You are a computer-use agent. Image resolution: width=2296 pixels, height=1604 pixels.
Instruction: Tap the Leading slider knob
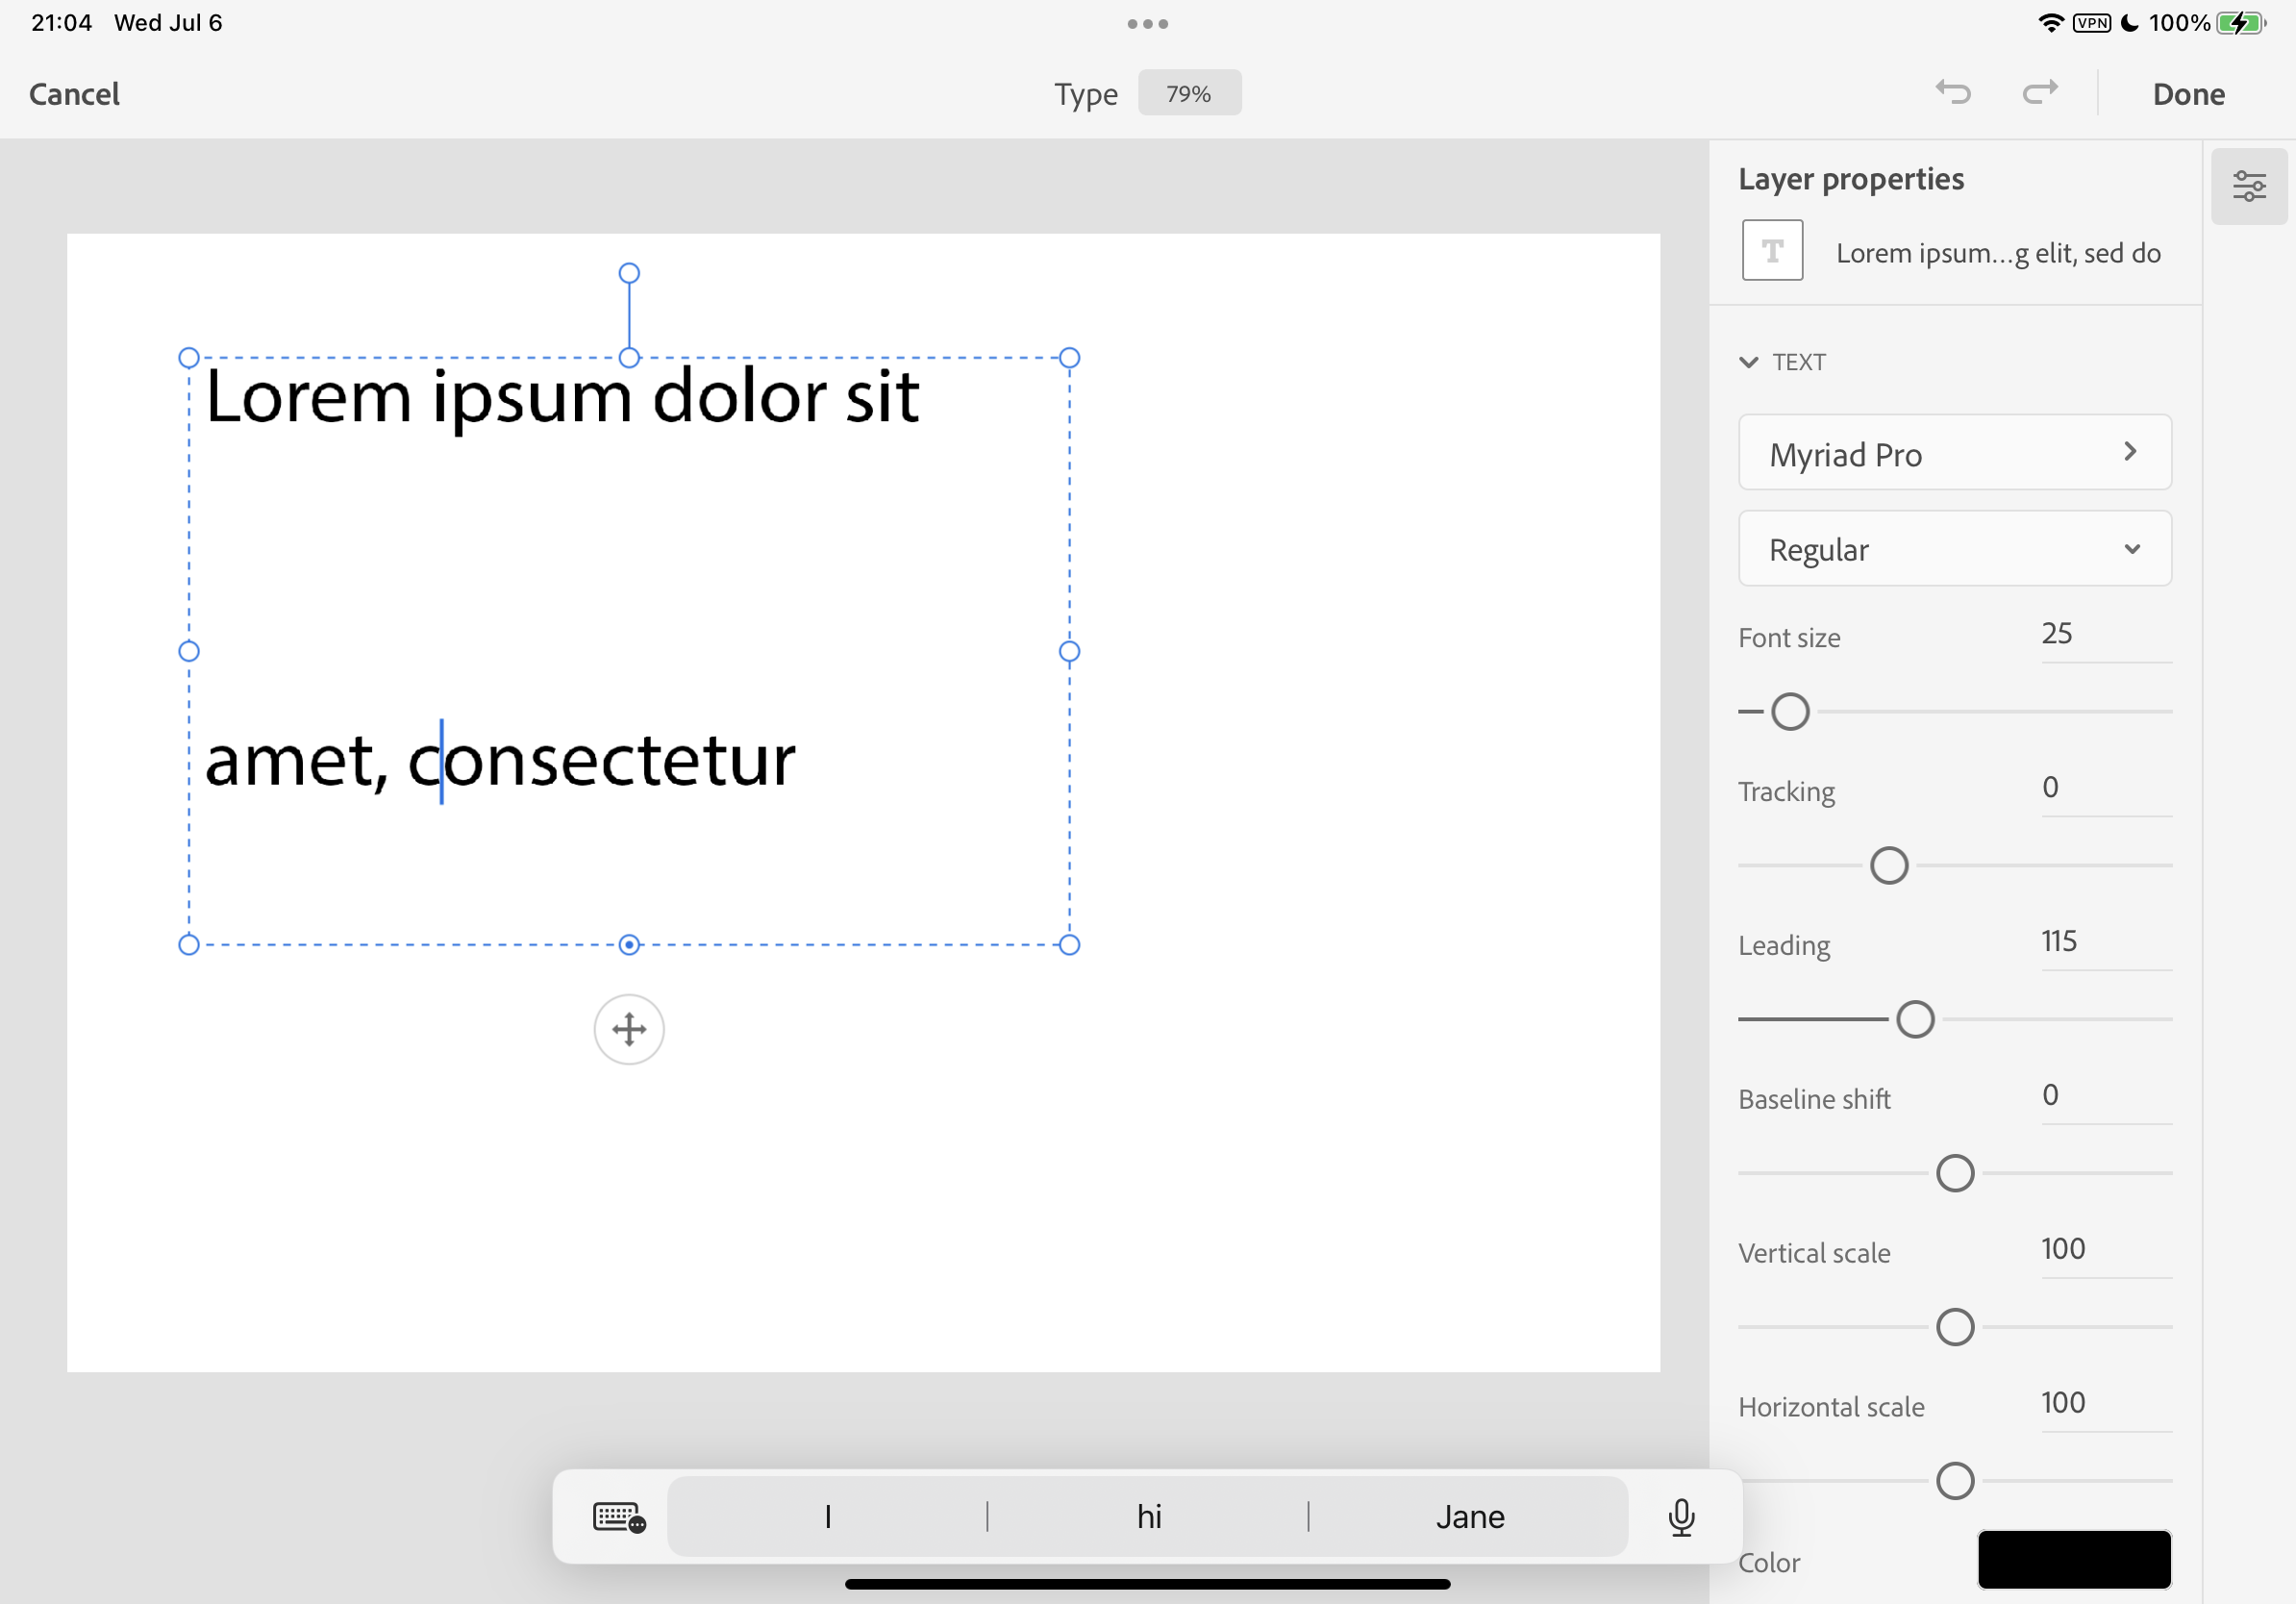click(x=1915, y=1020)
